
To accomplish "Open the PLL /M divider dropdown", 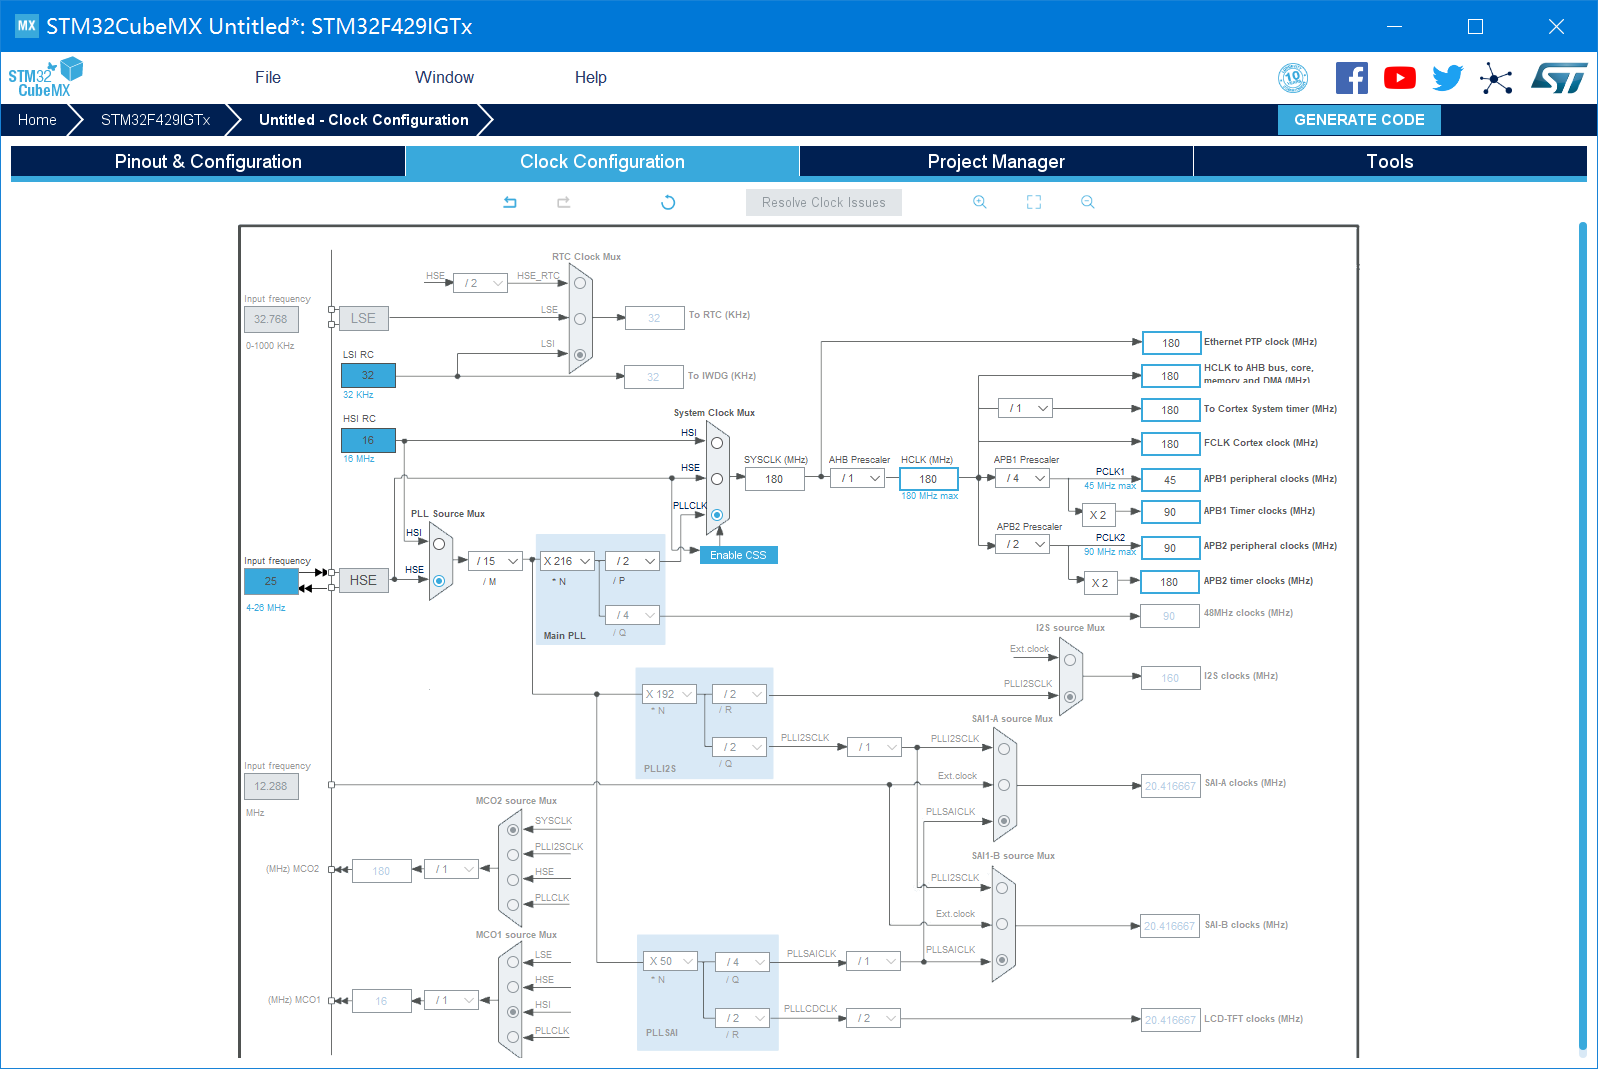I will coord(496,561).
